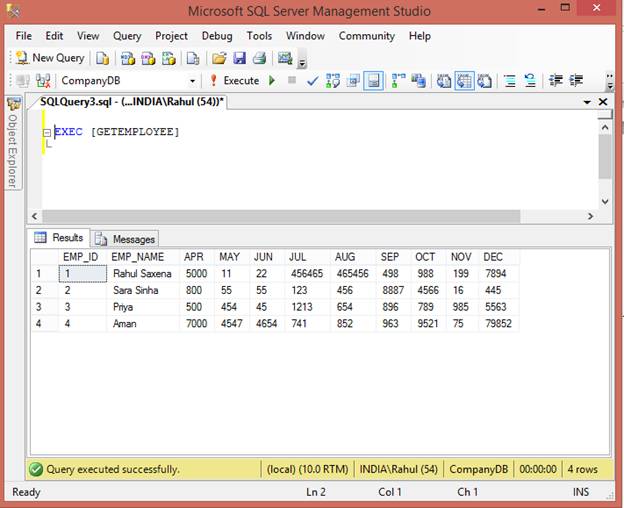Open the View menu
Image resolution: width=624 pixels, height=508 pixels.
point(88,36)
